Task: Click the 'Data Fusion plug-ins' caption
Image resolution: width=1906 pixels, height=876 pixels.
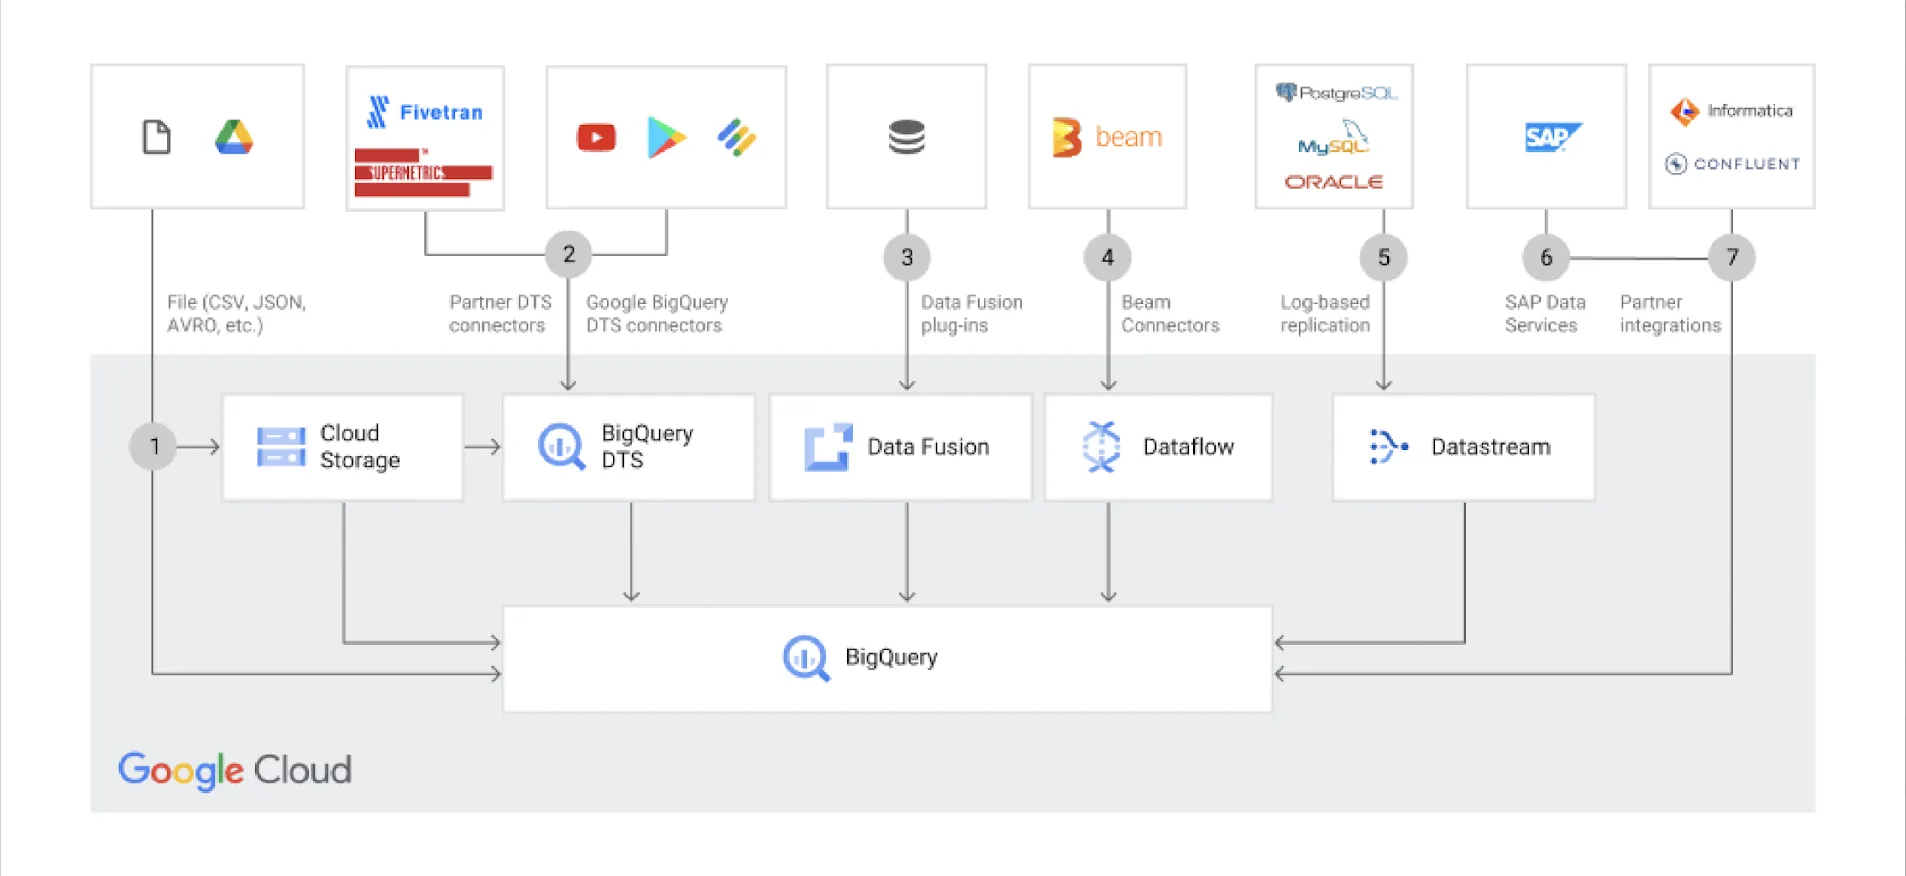Action: pyautogui.click(x=972, y=314)
